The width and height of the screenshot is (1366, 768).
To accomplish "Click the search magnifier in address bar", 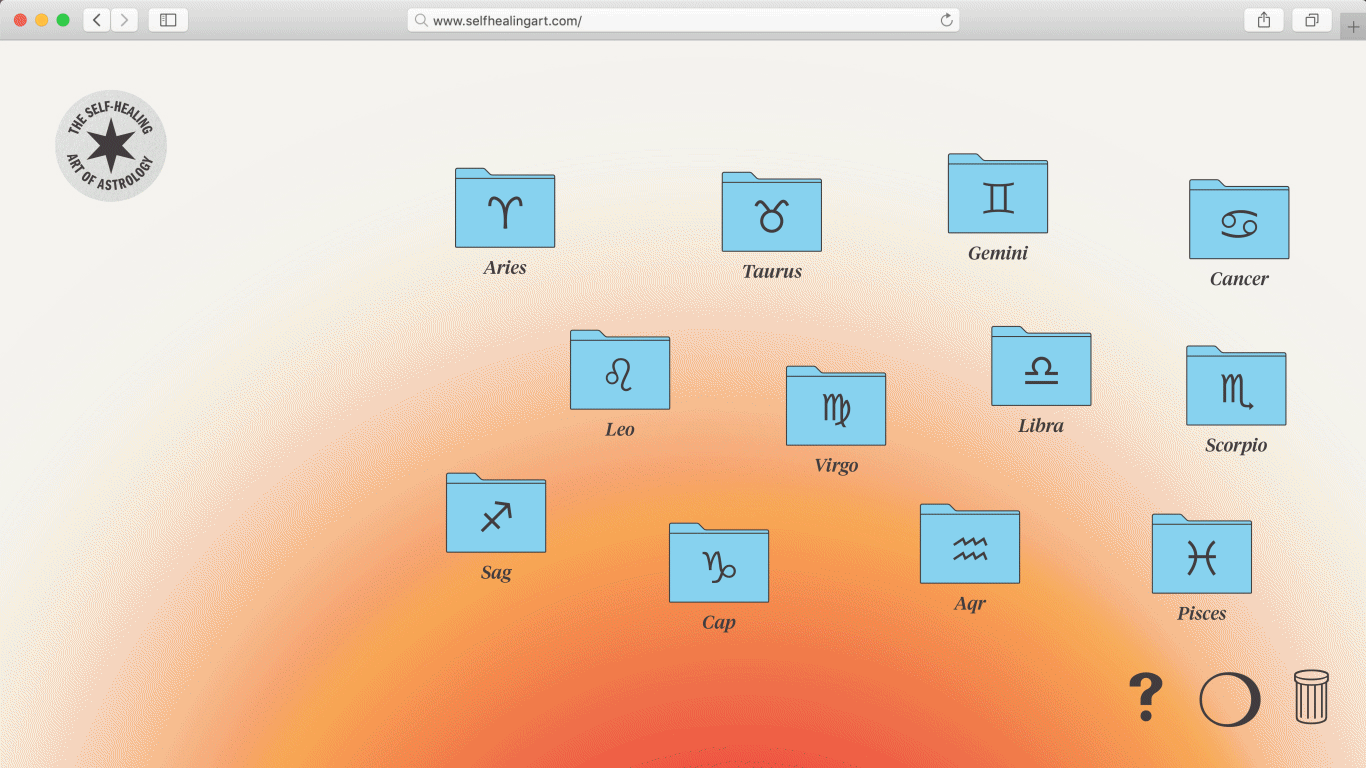I will (421, 20).
